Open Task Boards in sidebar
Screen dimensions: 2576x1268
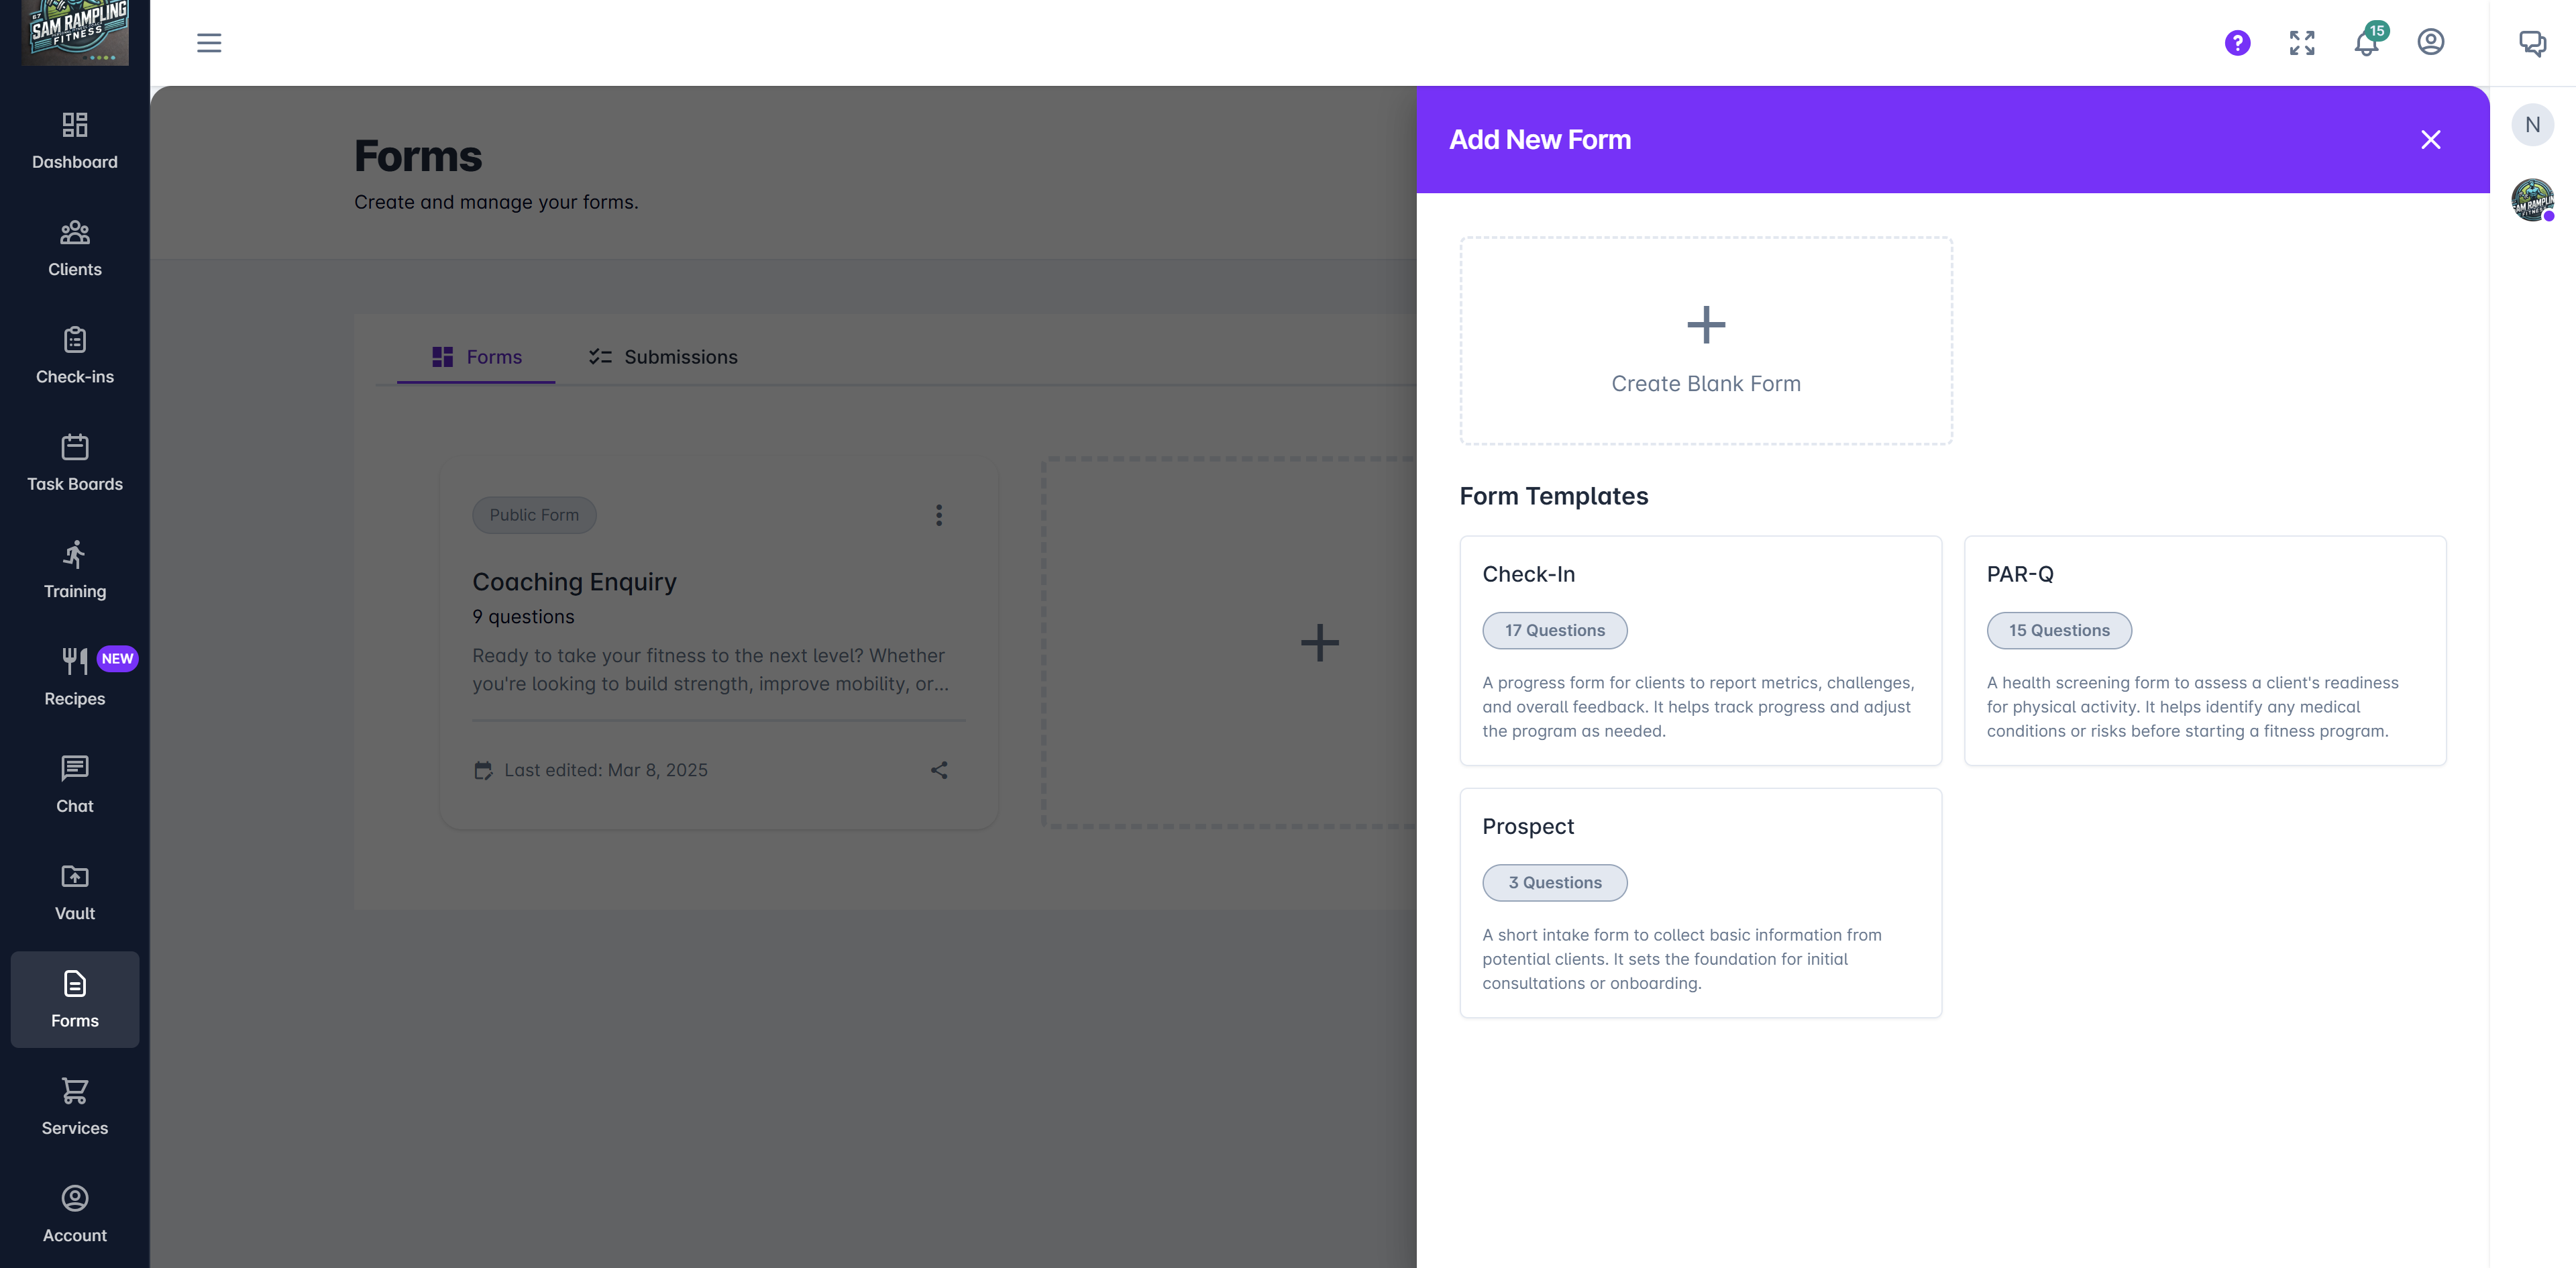click(x=75, y=463)
